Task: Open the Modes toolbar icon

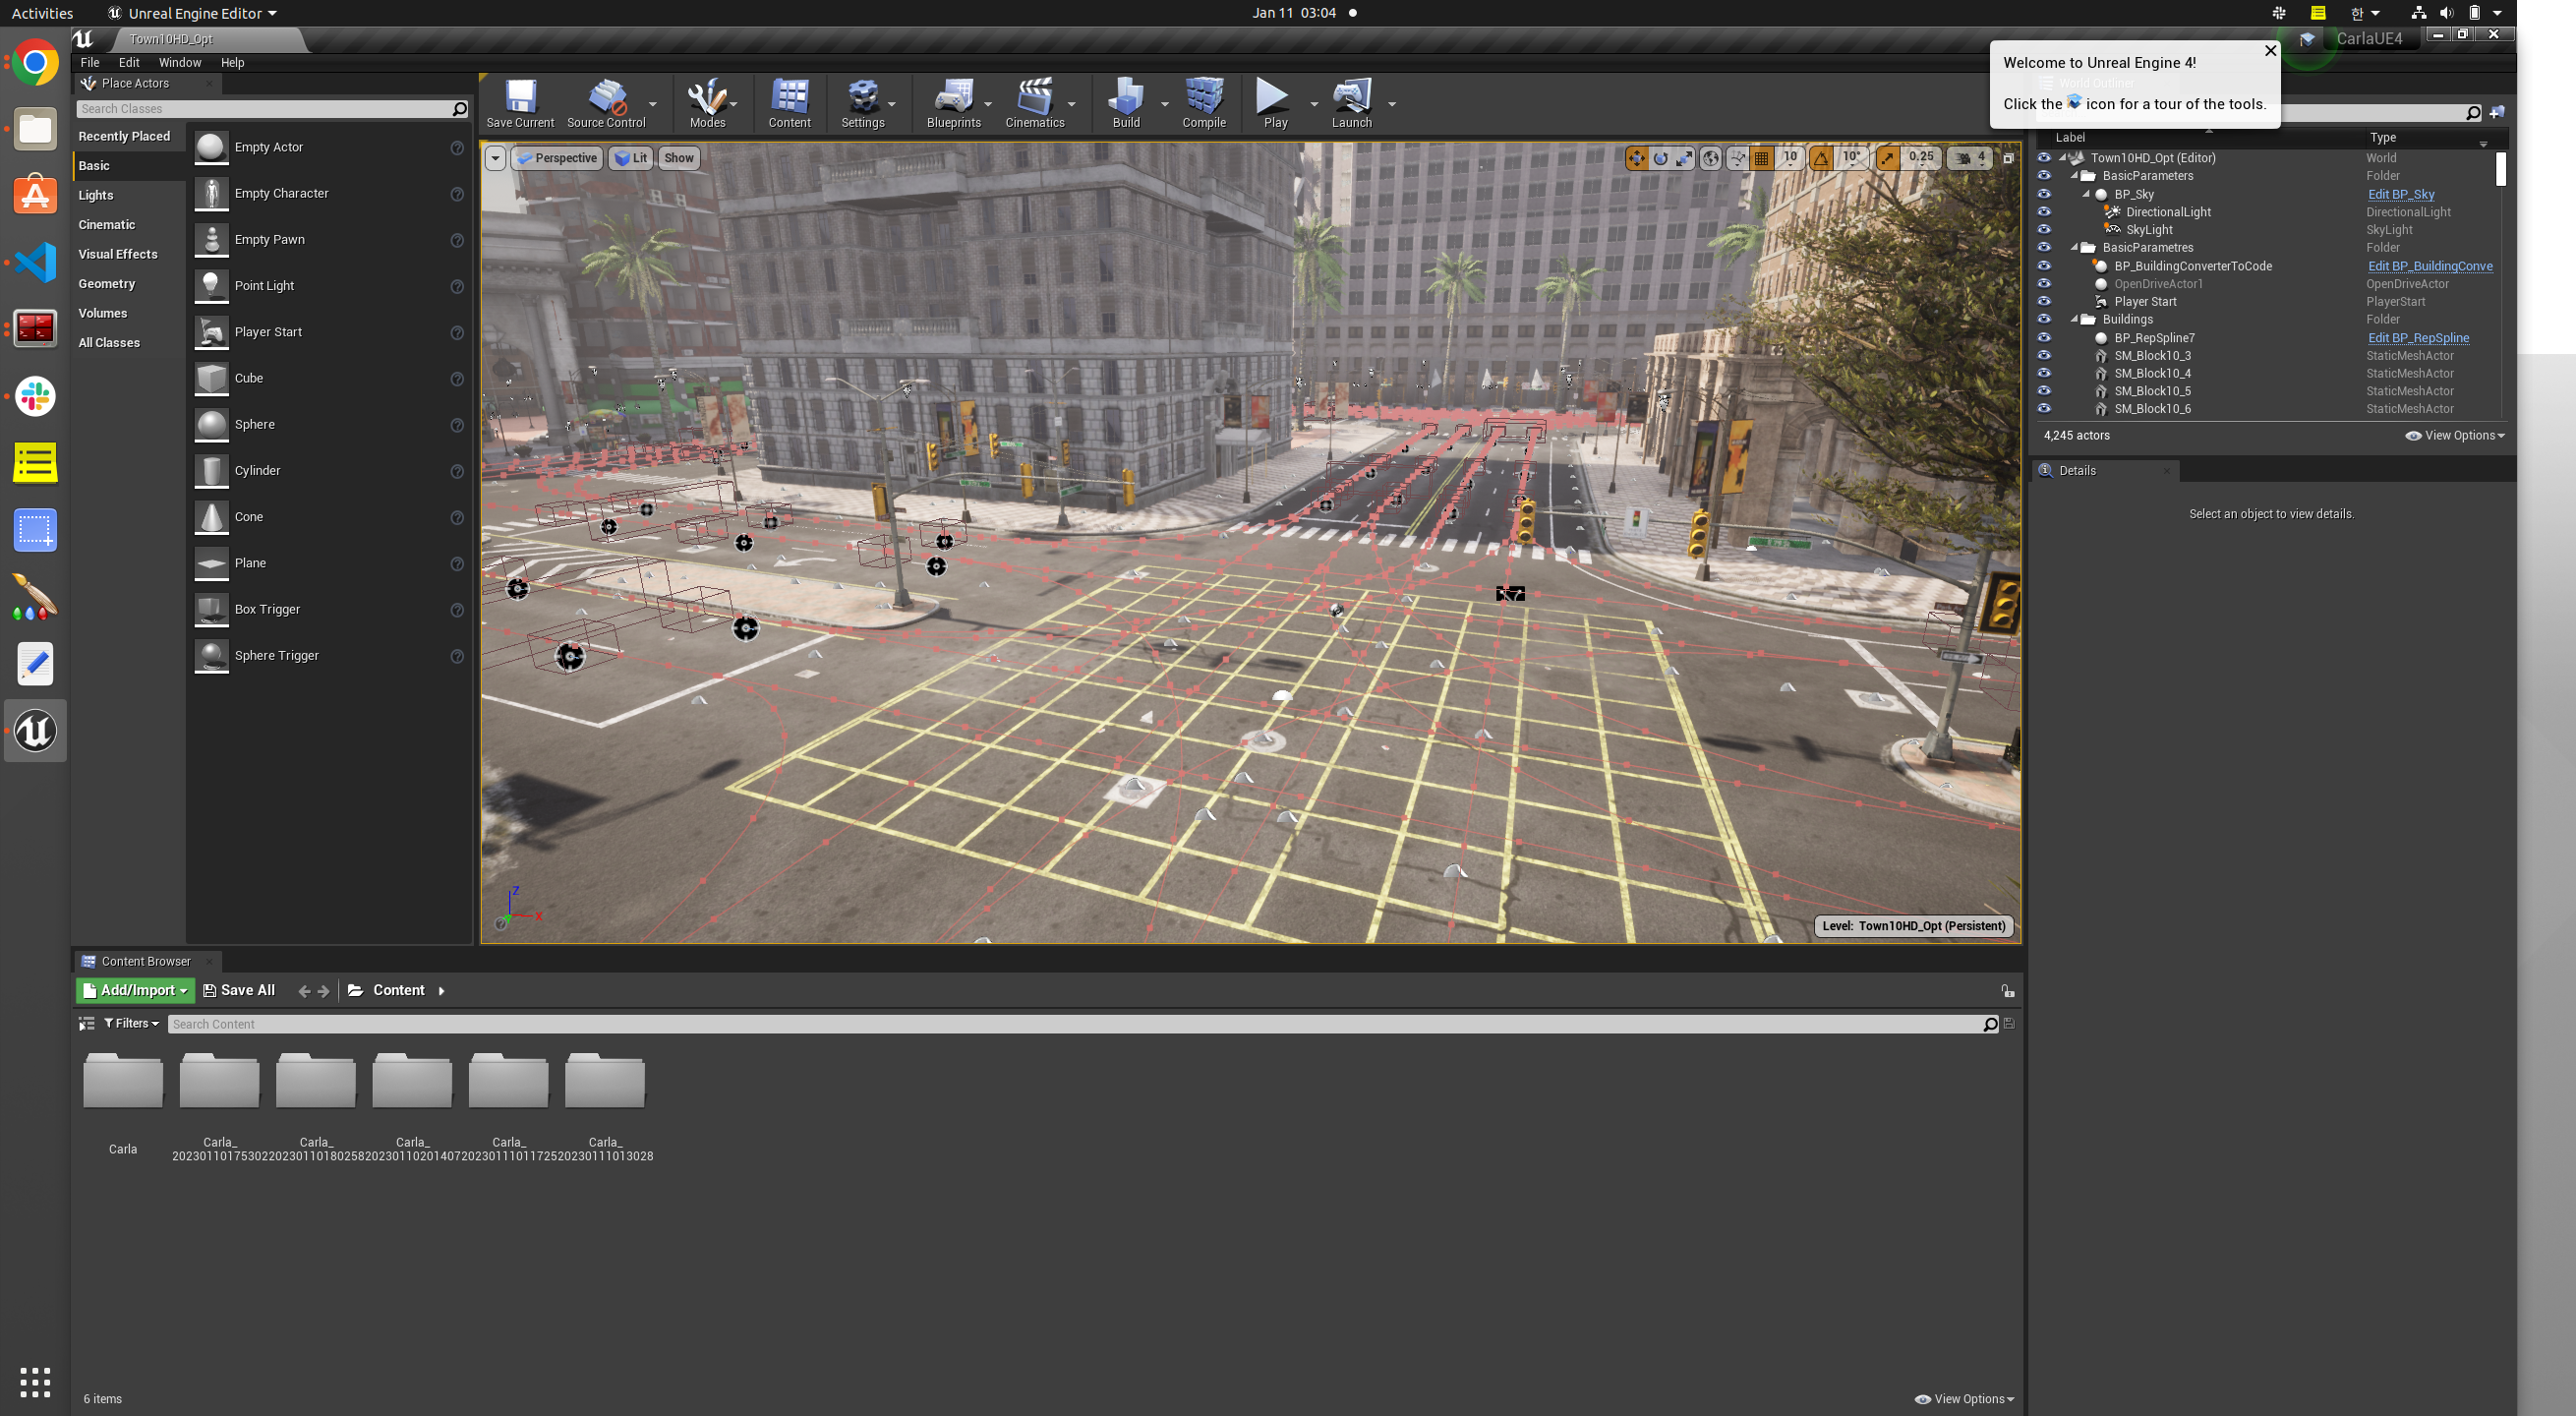Action: 707,103
